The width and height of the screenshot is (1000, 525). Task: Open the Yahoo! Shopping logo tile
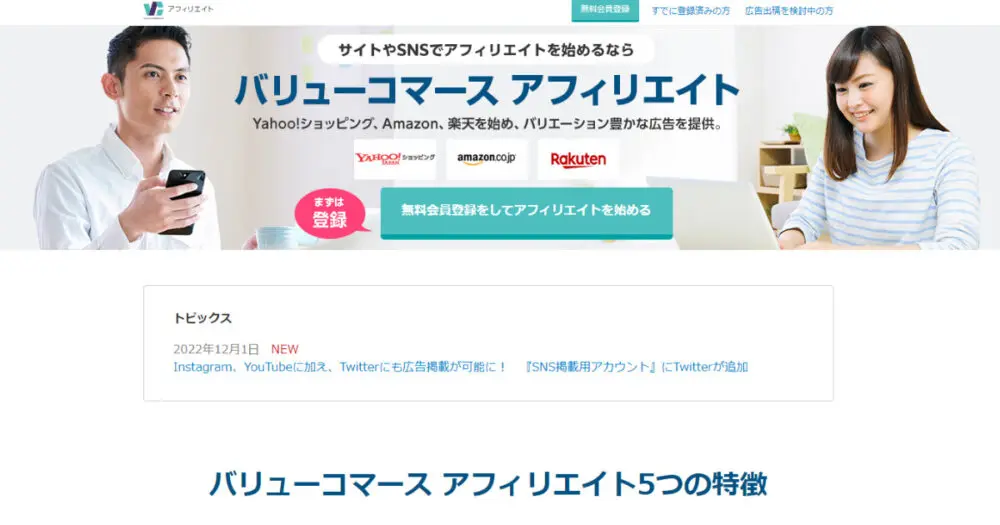click(x=395, y=158)
